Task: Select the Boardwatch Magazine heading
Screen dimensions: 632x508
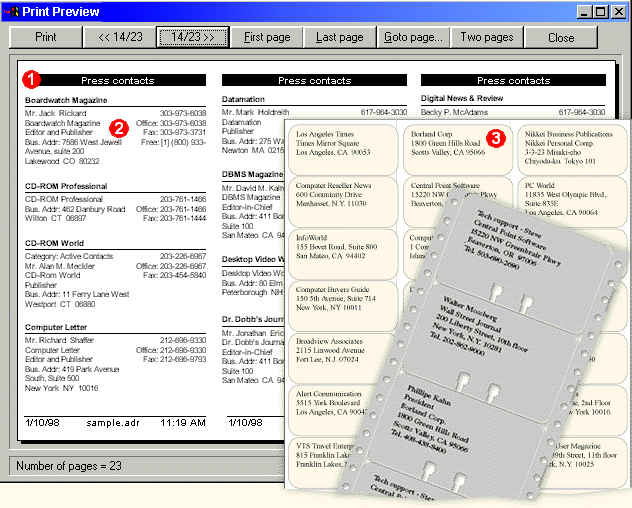Action: pos(66,100)
